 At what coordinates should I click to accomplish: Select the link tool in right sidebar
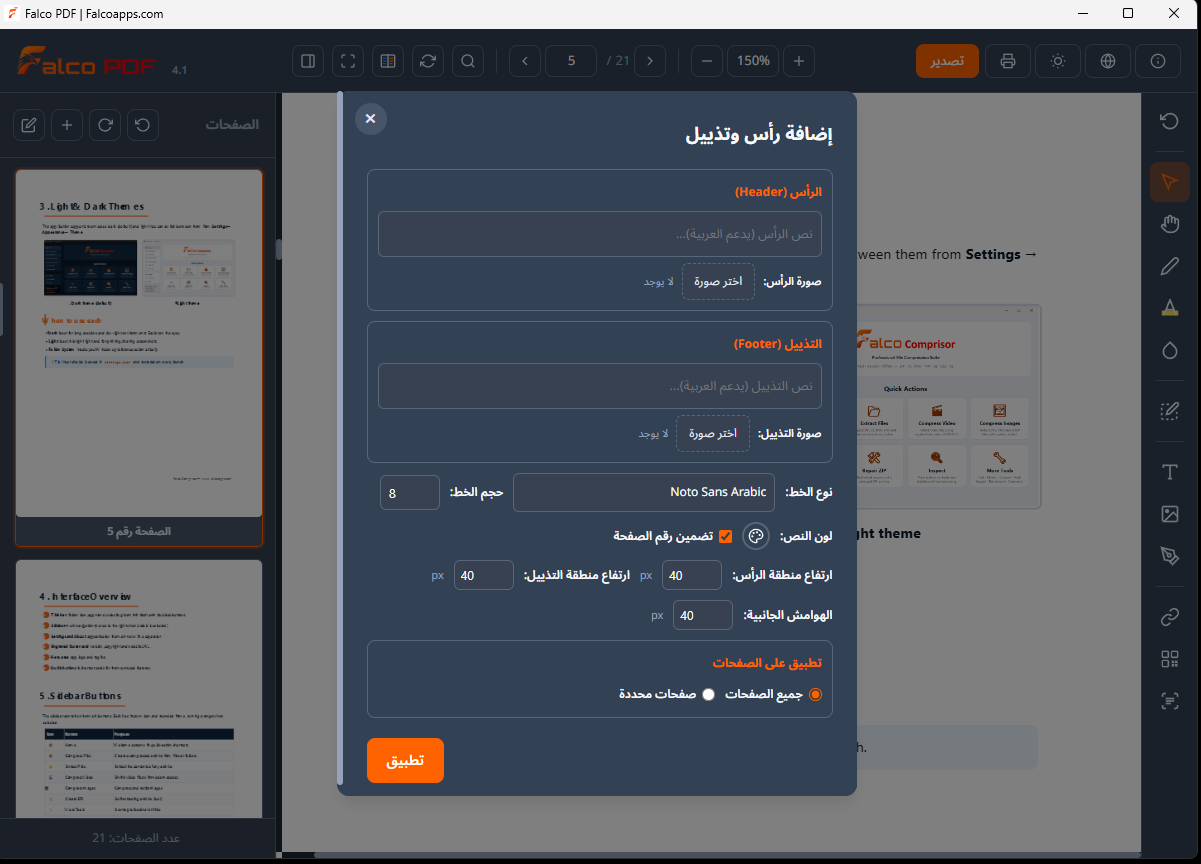point(1169,617)
